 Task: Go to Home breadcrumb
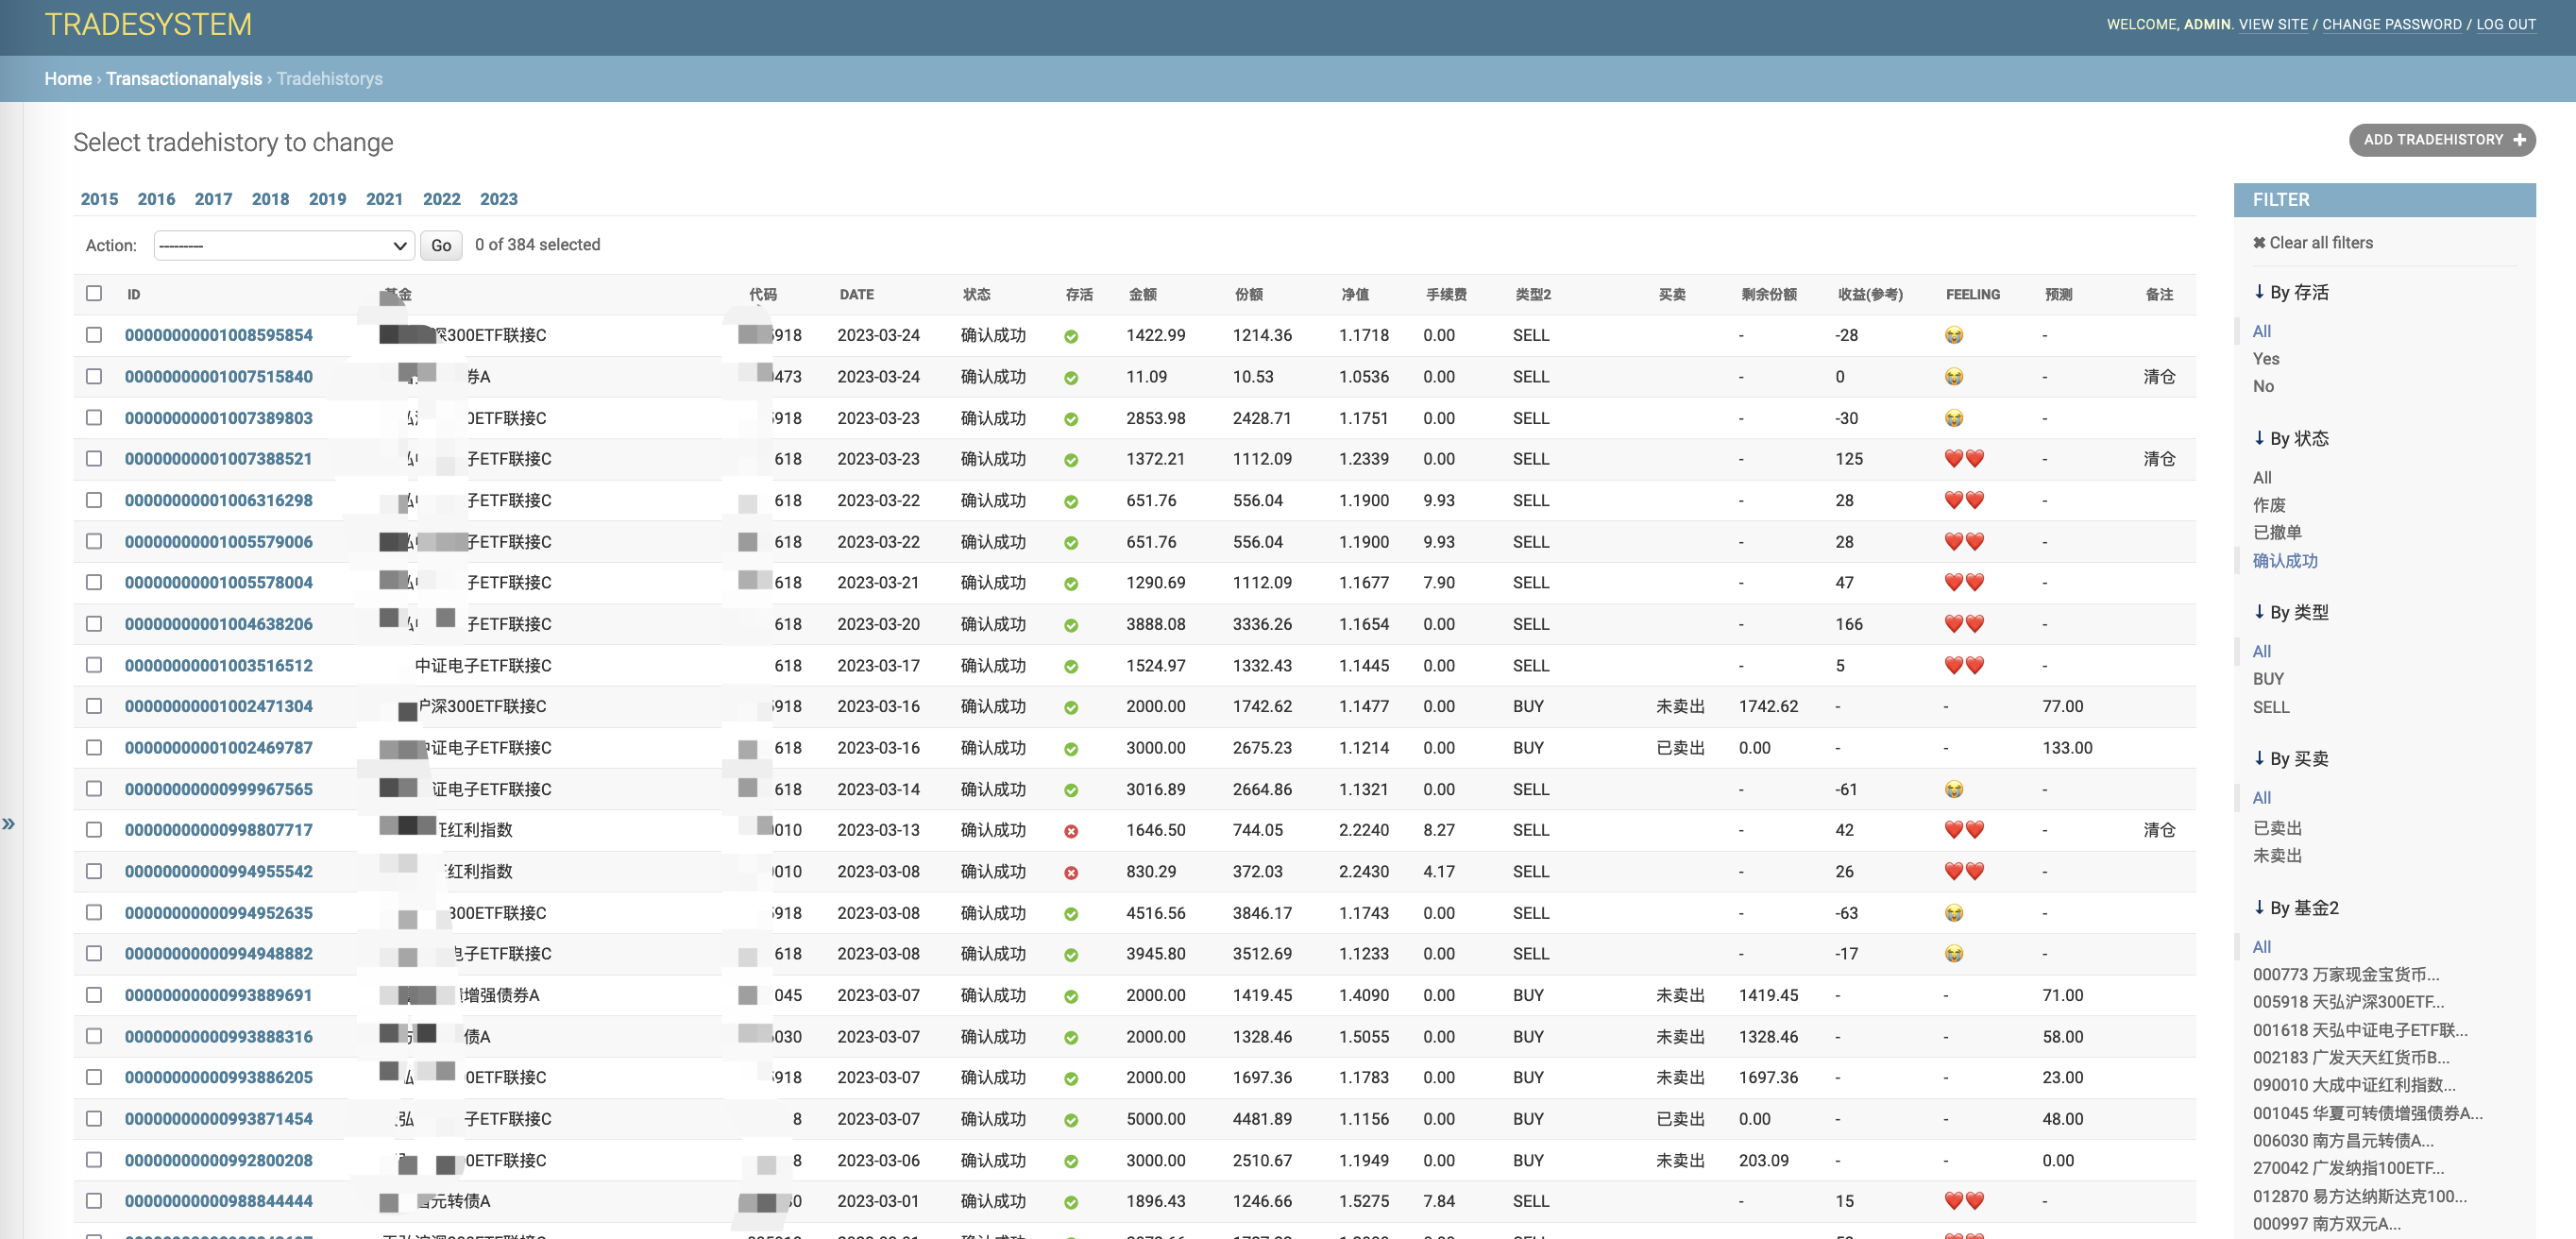click(68, 79)
